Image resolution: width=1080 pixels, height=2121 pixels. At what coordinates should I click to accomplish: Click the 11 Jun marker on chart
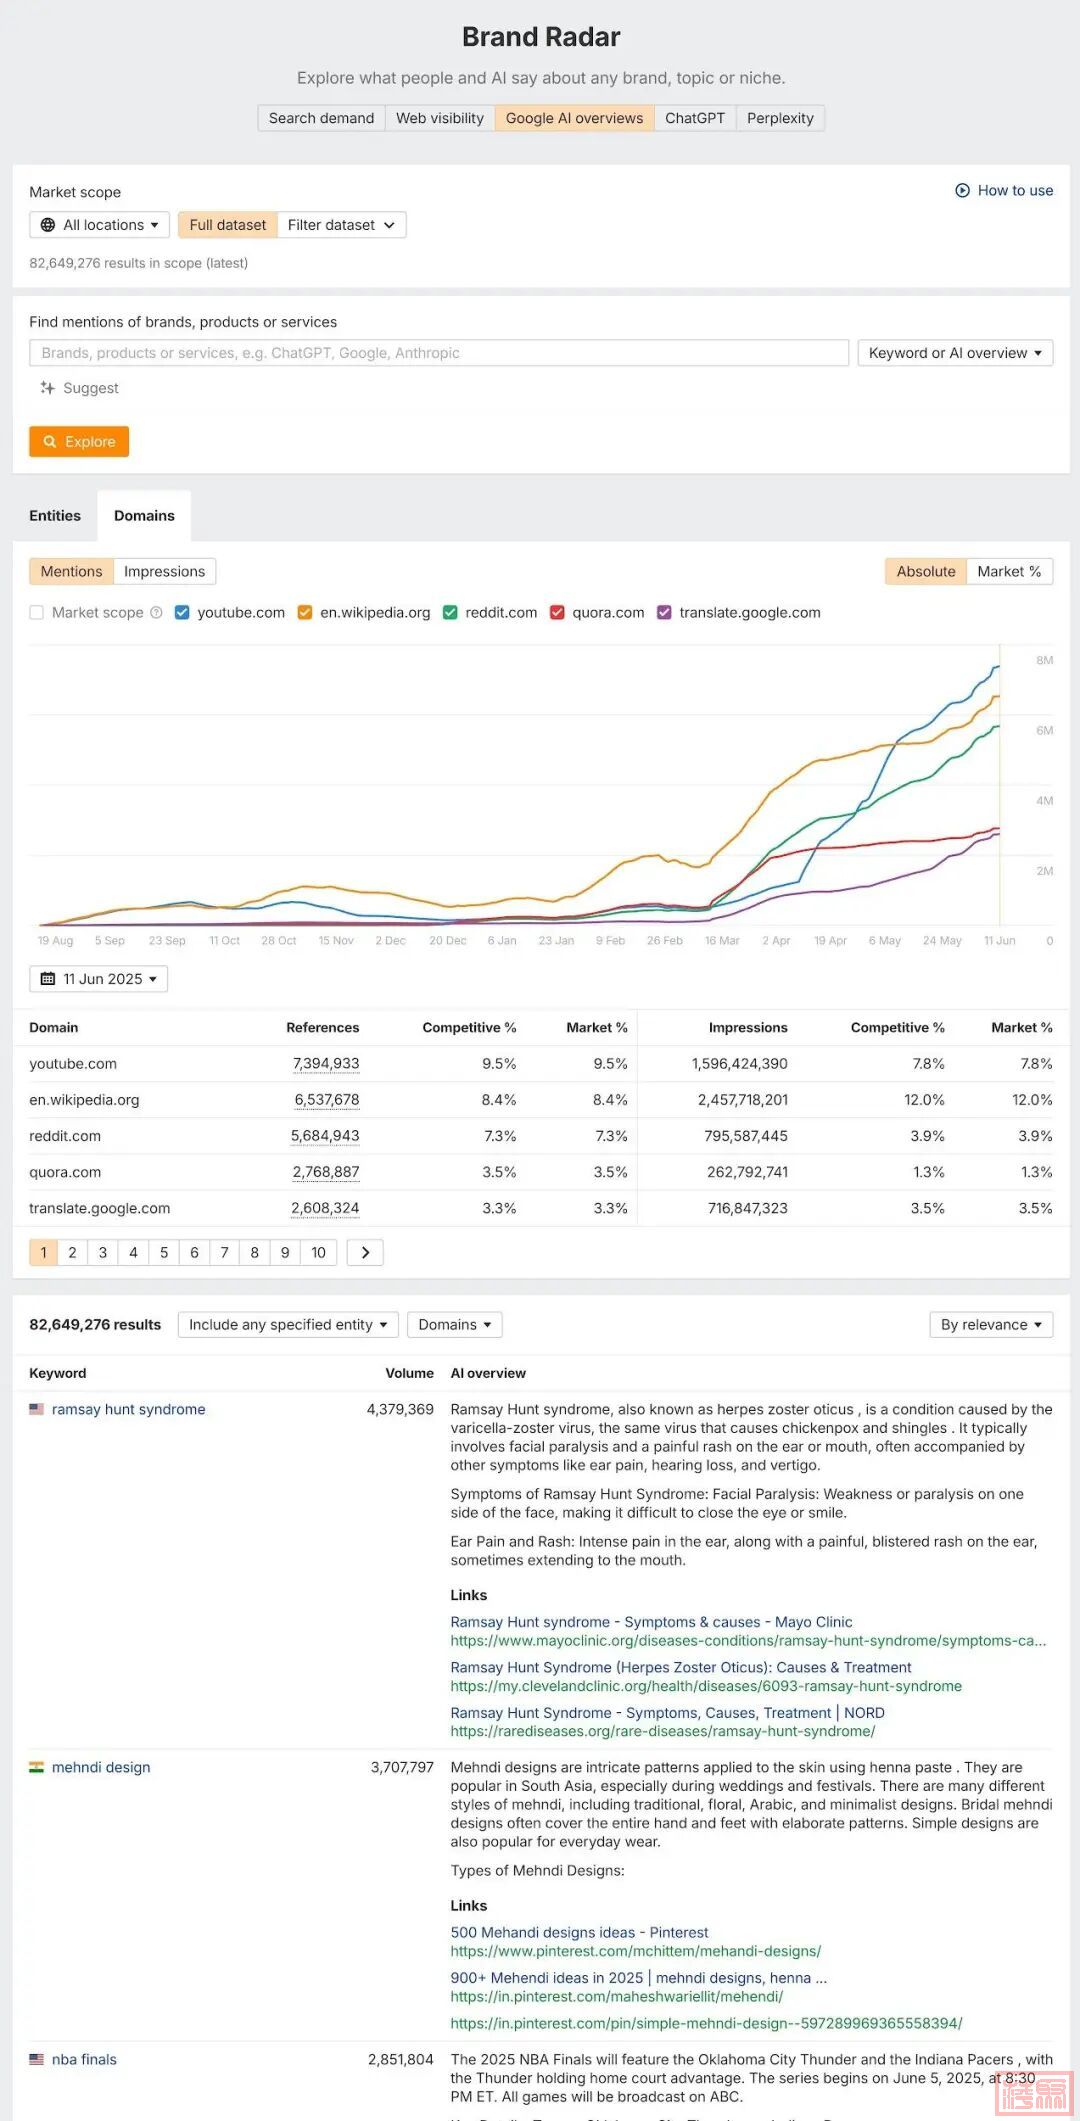[999, 940]
